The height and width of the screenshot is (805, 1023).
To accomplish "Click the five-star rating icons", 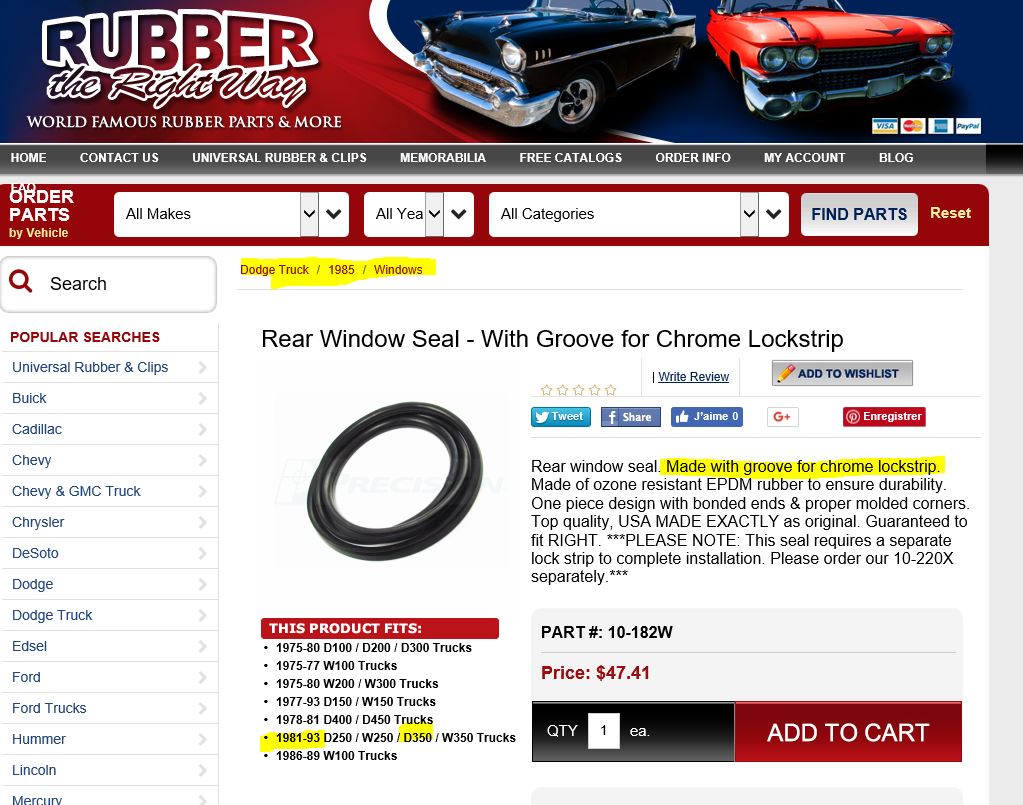I will (x=578, y=390).
